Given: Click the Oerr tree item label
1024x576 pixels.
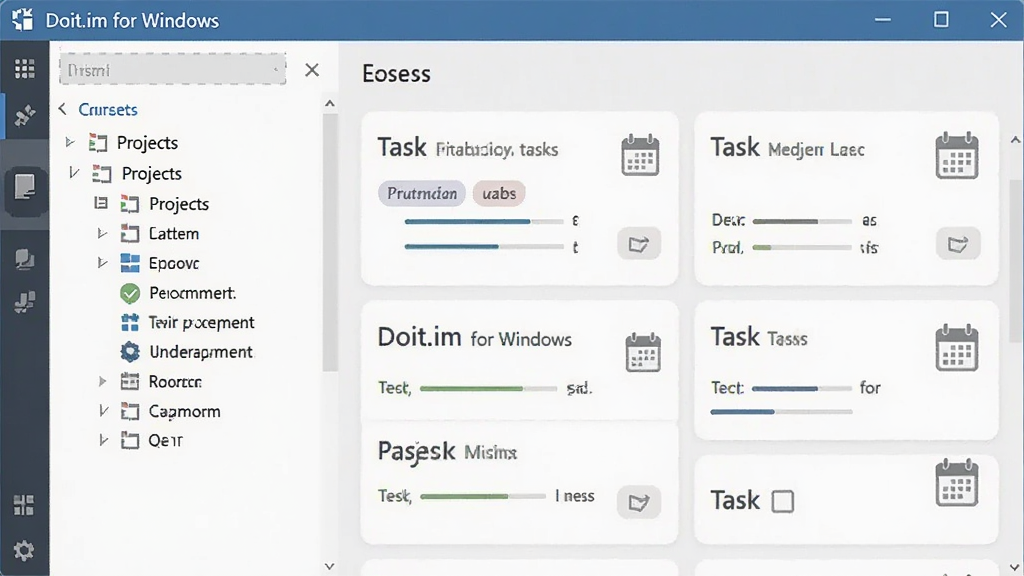Looking at the screenshot, I should (x=165, y=441).
